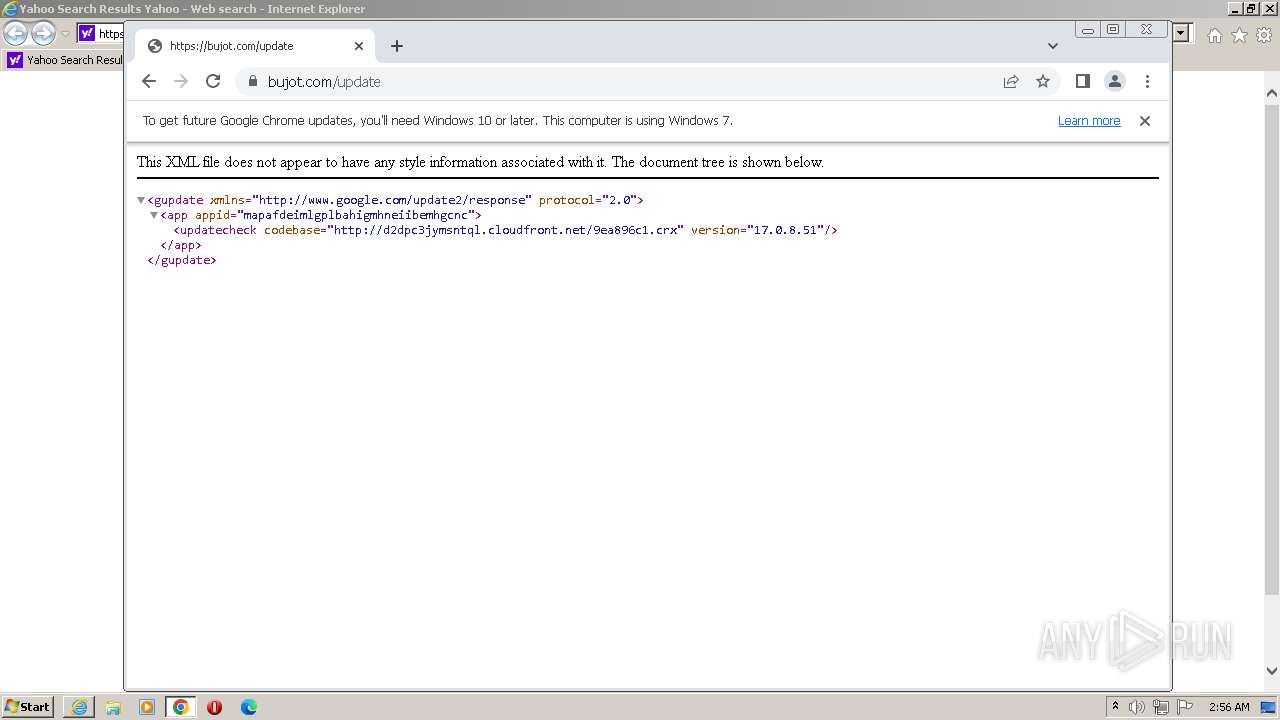Viewport: 1280px width, 720px height.
Task: Go forward in Internet Explorer
Action: [43, 33]
